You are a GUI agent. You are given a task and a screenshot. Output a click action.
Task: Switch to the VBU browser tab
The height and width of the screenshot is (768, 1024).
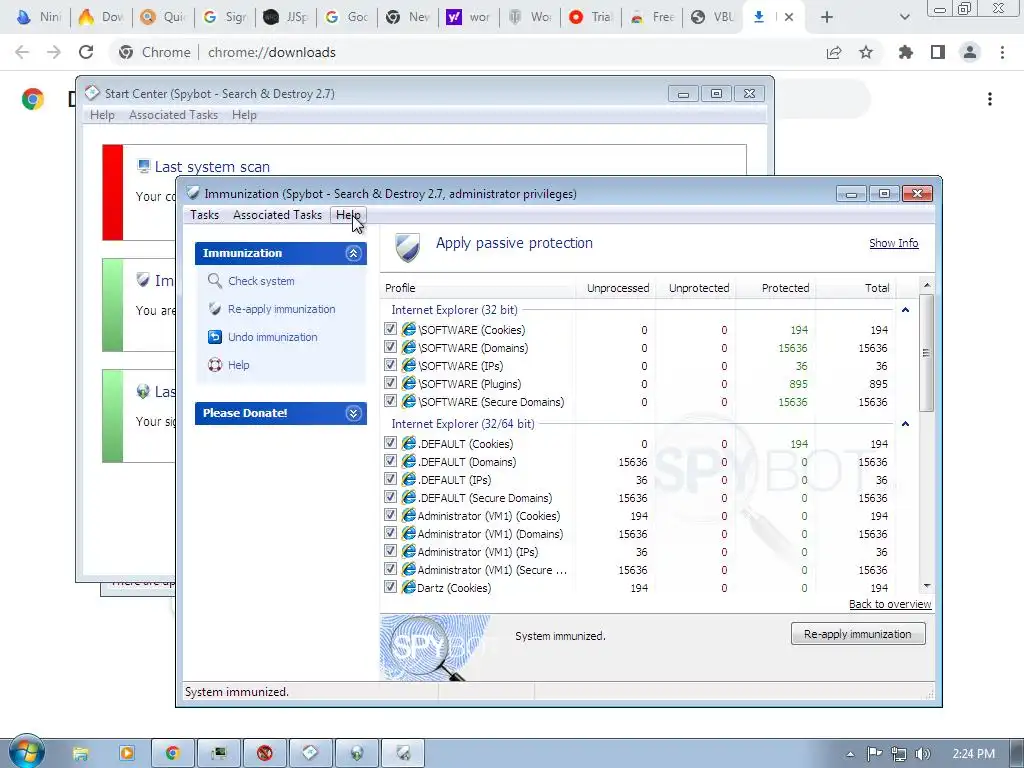click(x=712, y=17)
